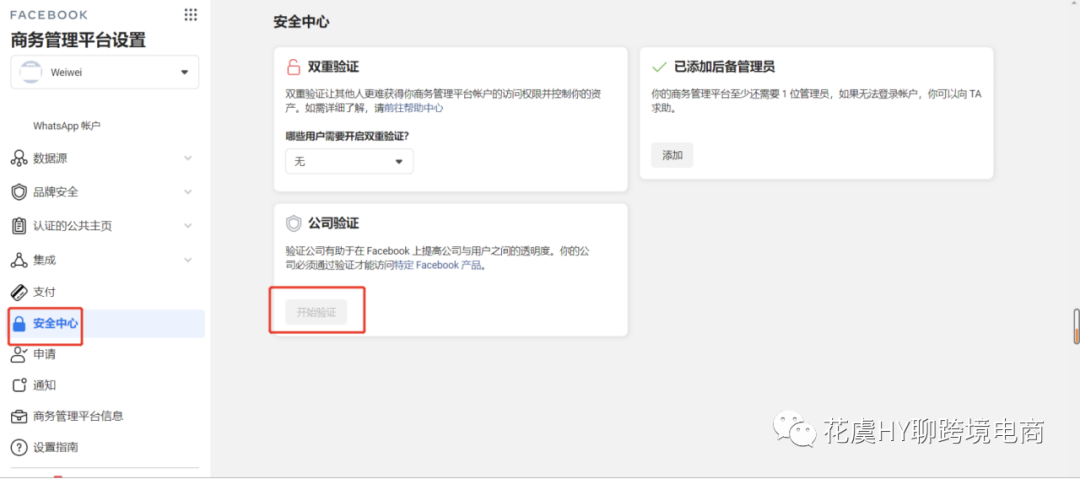Click the 已添加后备管理员 card title
The image size is (1080, 479).
pos(724,67)
